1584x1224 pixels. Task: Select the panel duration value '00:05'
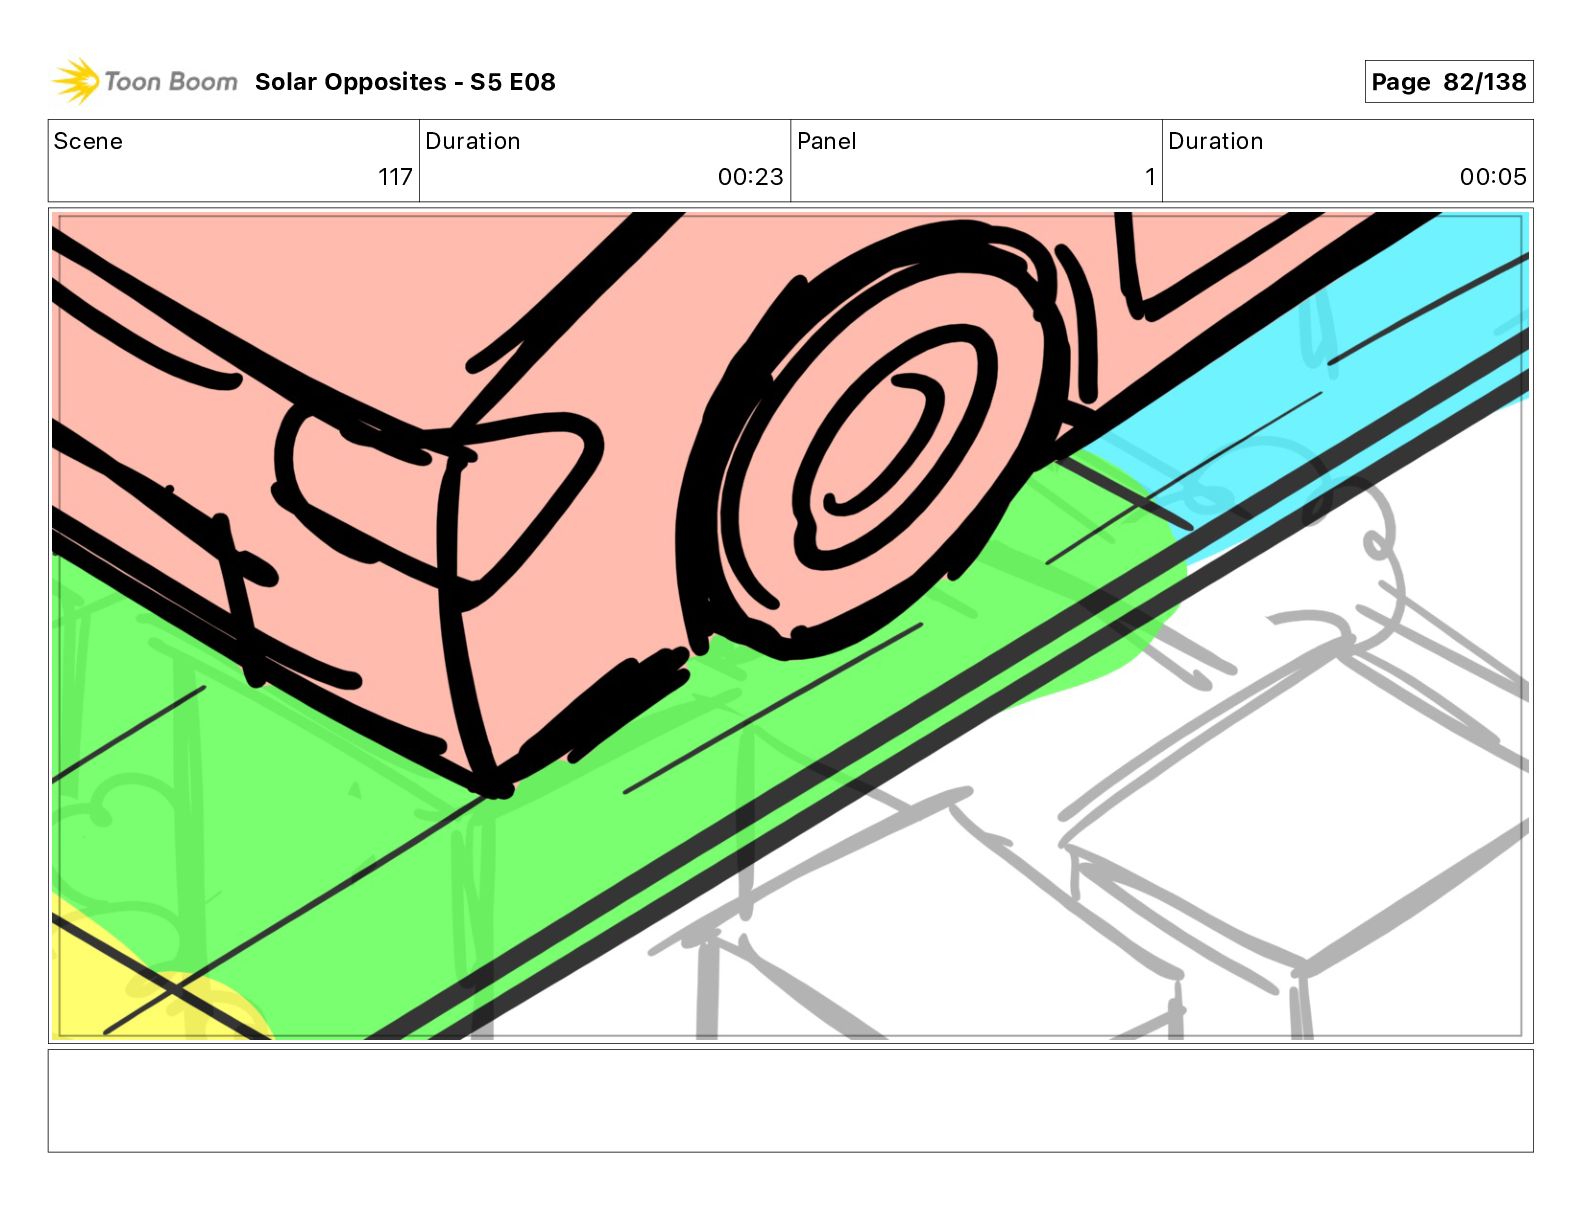coord(1493,177)
